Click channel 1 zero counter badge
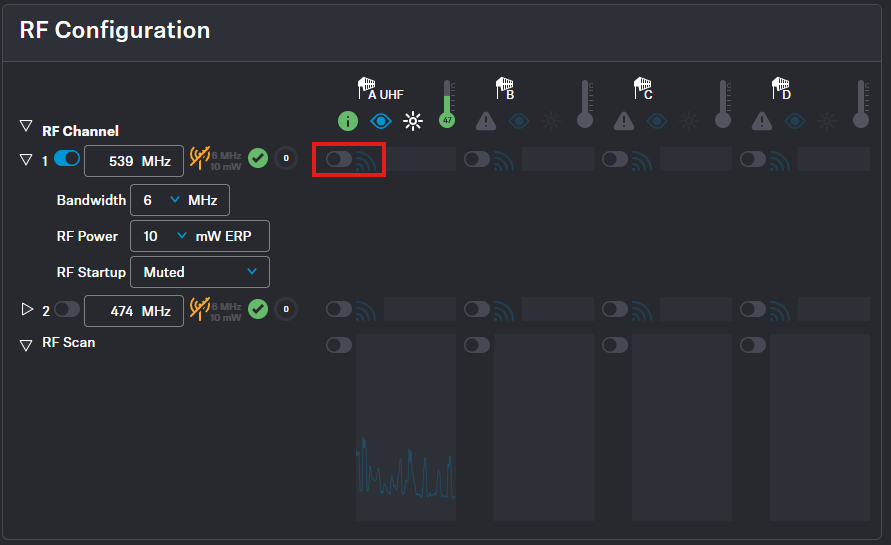This screenshot has width=891, height=545. 286,159
